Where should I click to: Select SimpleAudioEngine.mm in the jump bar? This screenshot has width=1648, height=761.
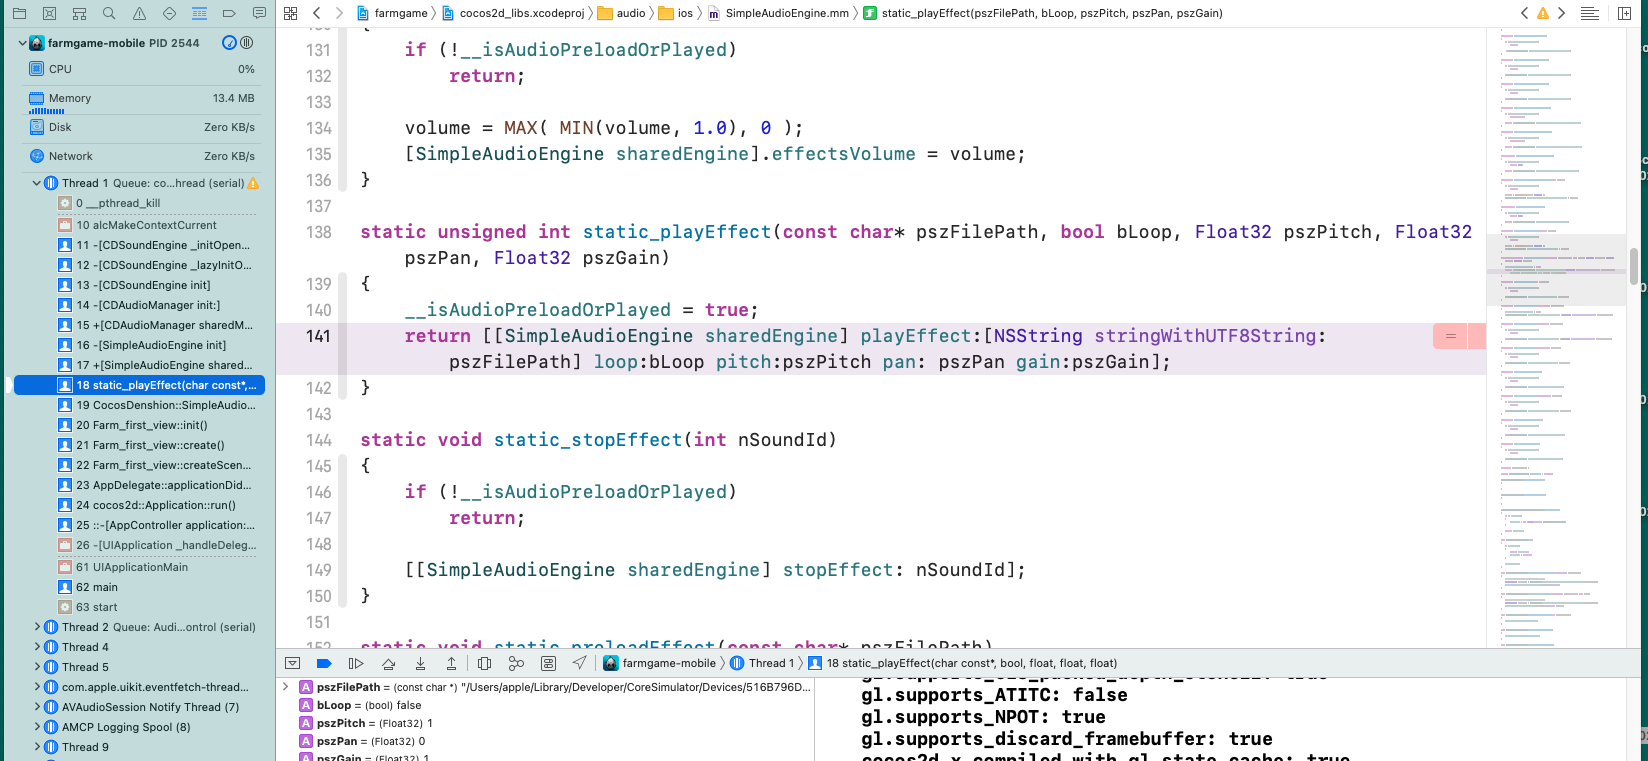click(786, 13)
